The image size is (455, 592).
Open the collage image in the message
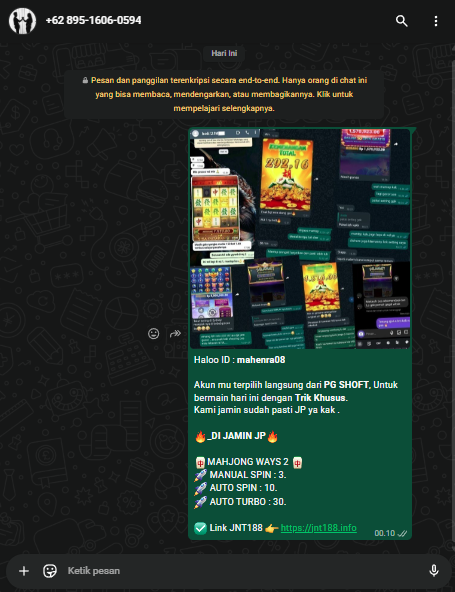click(300, 239)
